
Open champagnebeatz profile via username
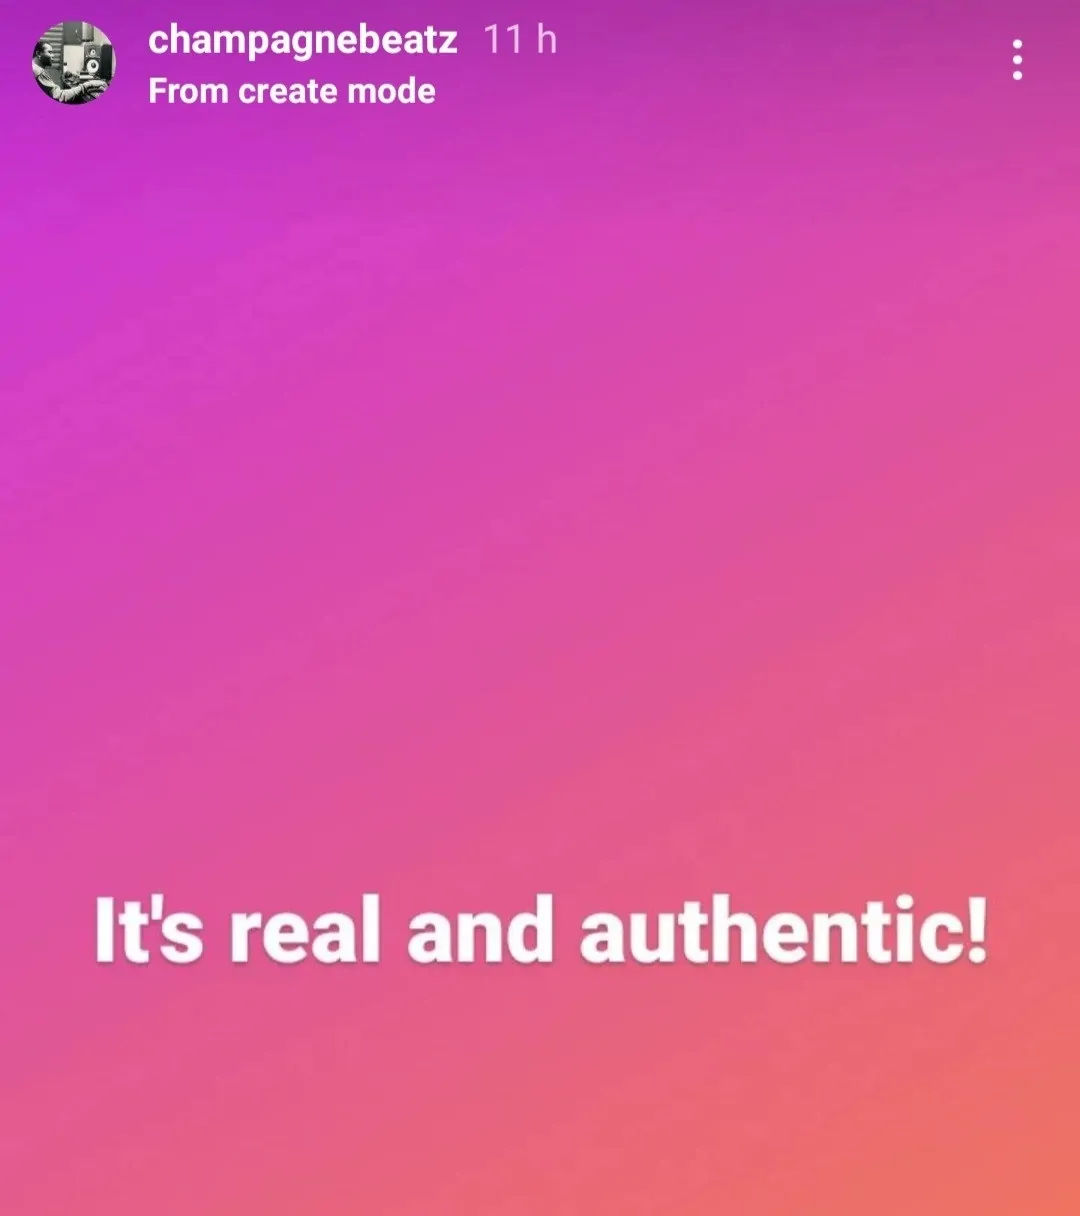302,40
